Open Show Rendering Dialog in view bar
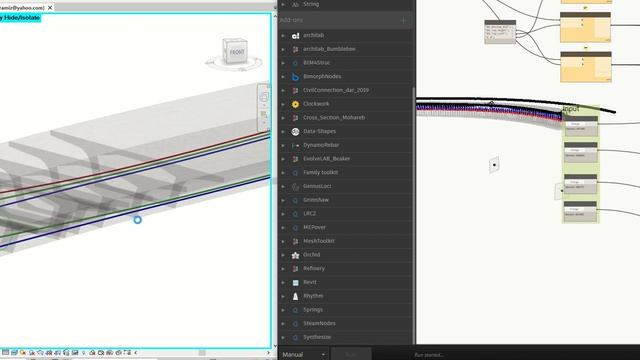640x360 pixels. click(x=40, y=352)
